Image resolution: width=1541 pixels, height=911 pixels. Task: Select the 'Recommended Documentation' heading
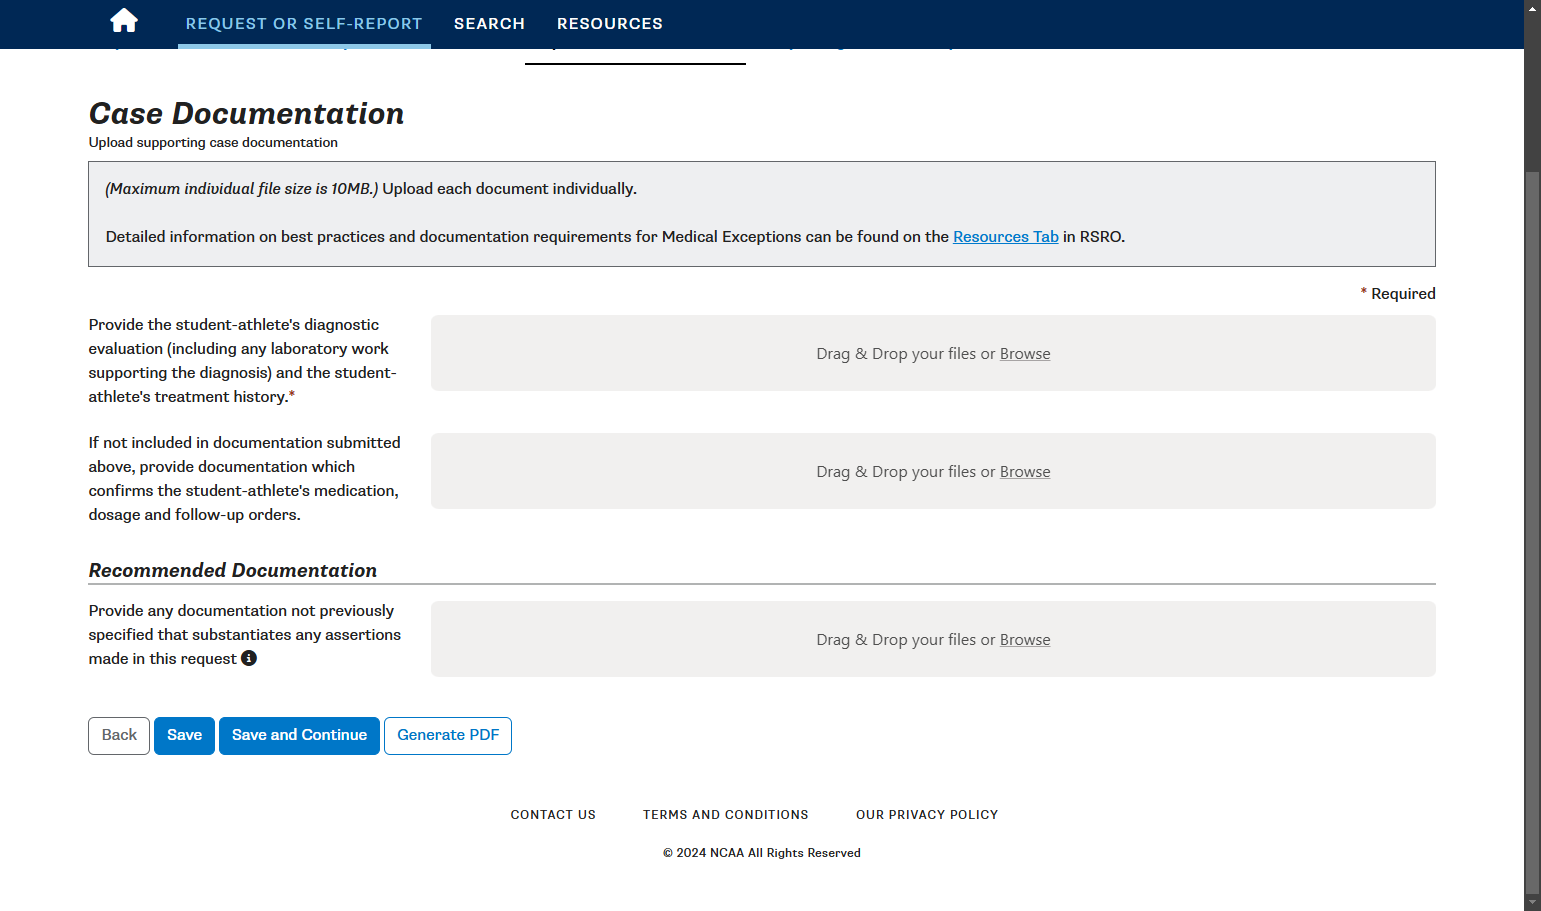click(233, 570)
